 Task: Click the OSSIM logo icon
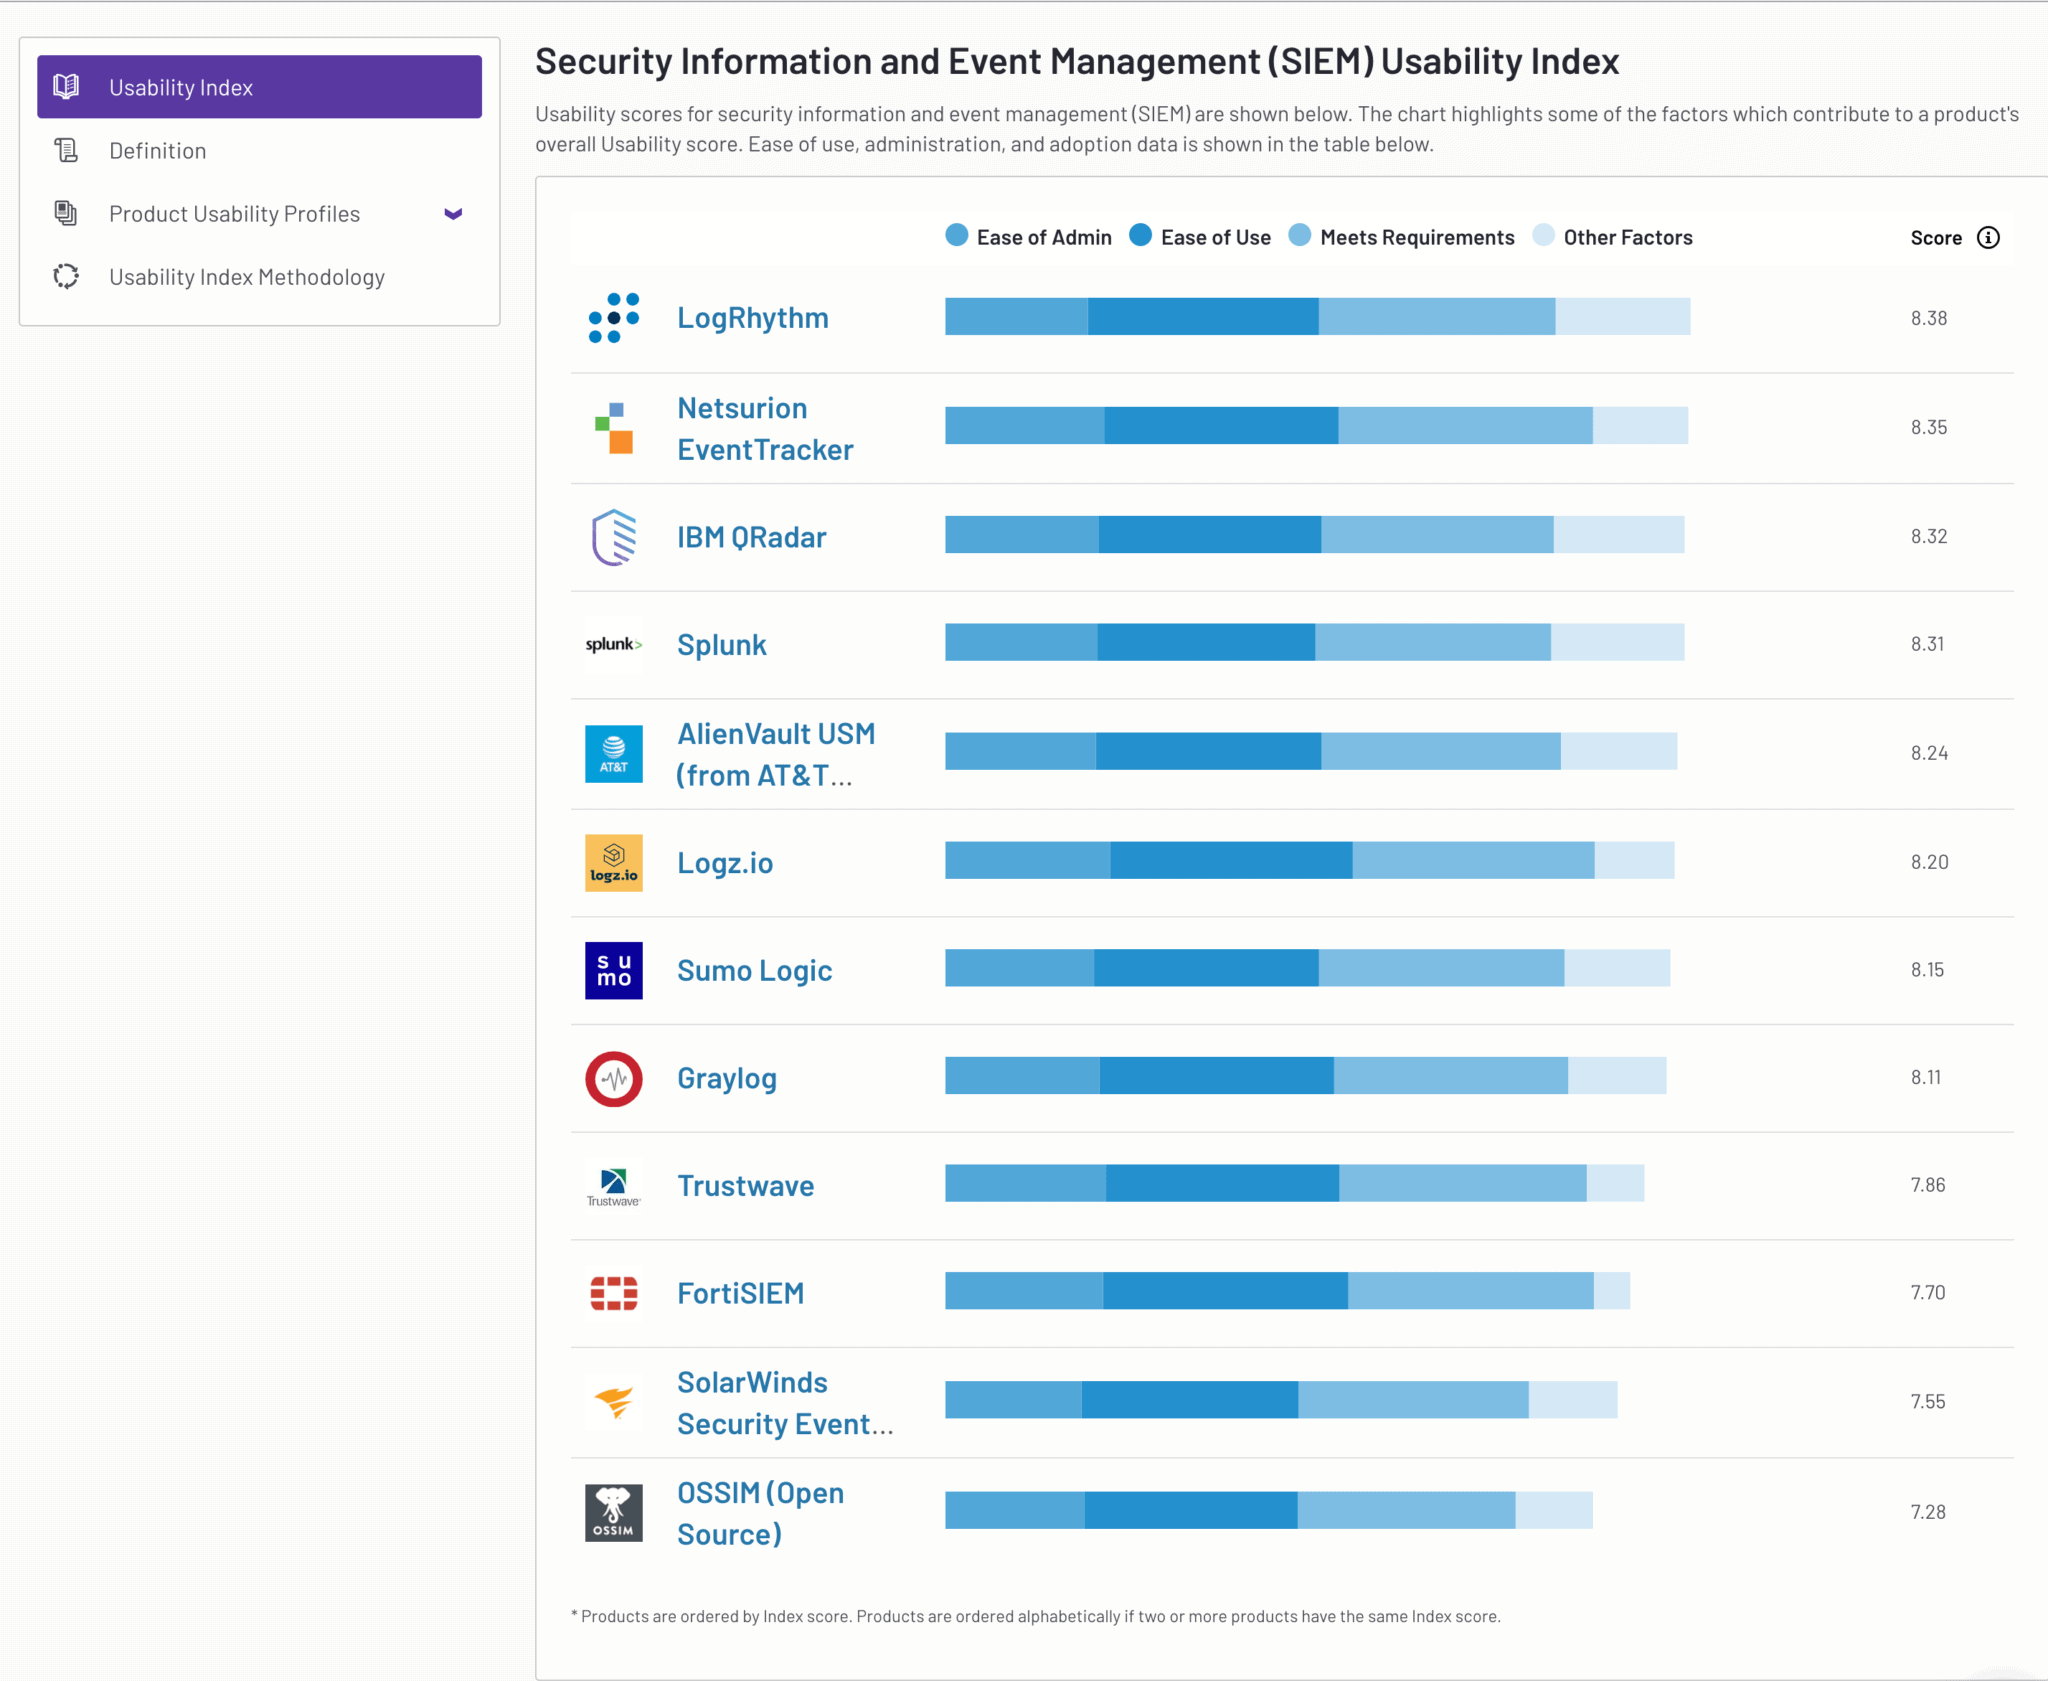613,1512
